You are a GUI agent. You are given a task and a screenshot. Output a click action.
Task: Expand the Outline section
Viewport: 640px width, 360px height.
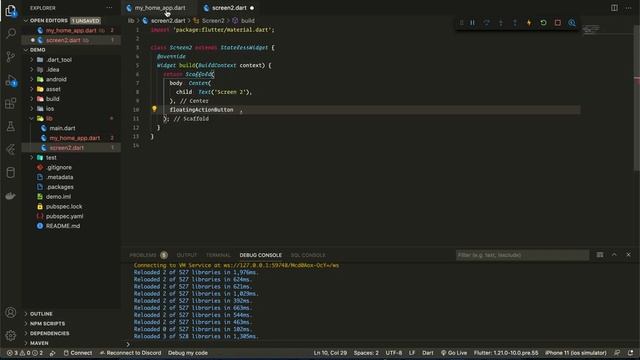pos(71,314)
